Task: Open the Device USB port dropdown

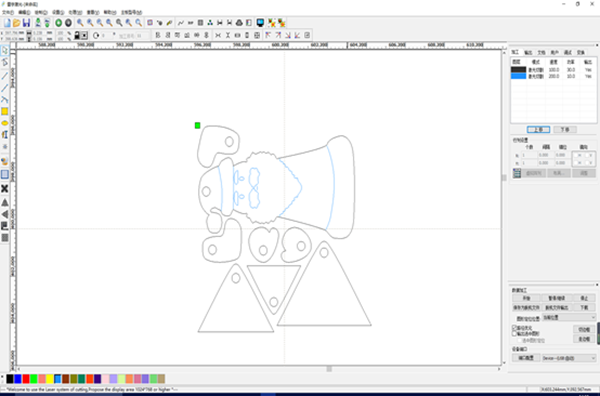Action: (x=569, y=358)
